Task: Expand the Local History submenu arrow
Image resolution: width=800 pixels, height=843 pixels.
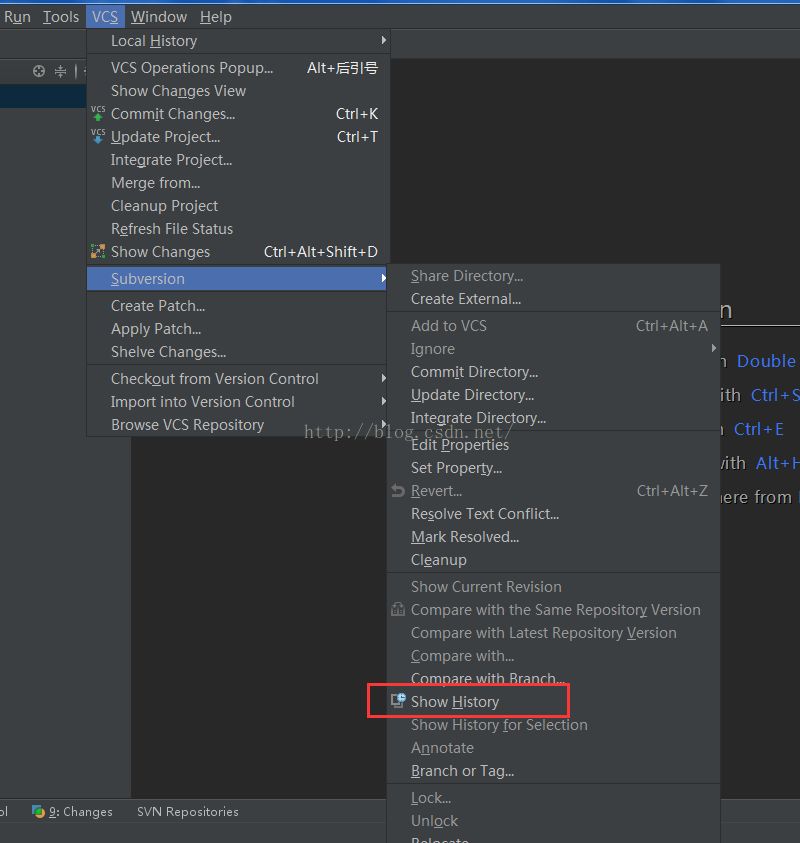Action: 383,40
